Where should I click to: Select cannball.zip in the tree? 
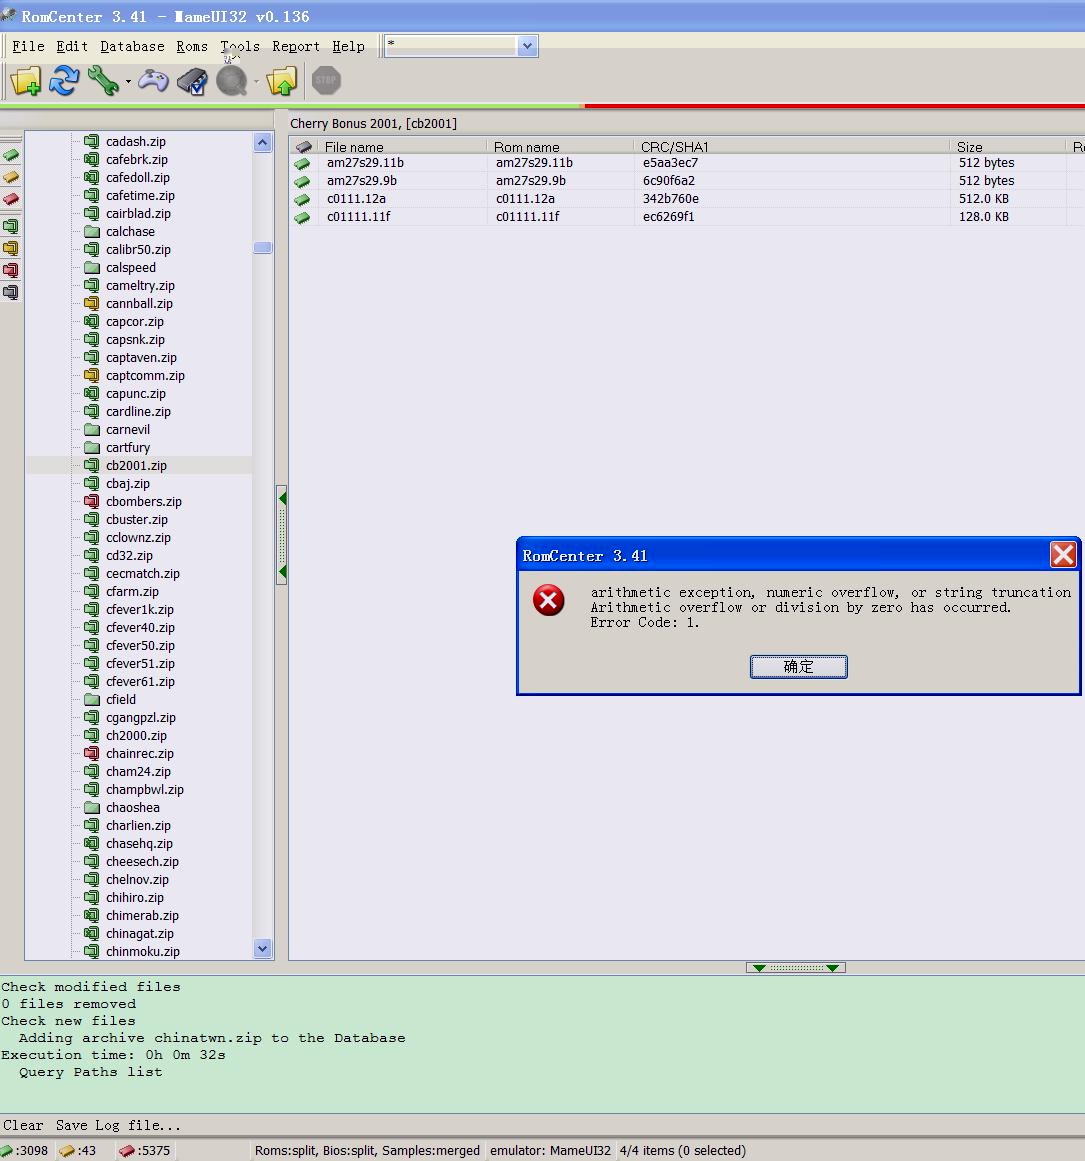click(139, 304)
